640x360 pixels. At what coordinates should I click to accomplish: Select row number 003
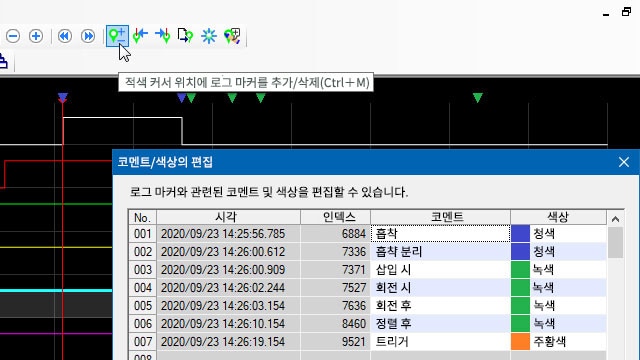click(x=142, y=269)
